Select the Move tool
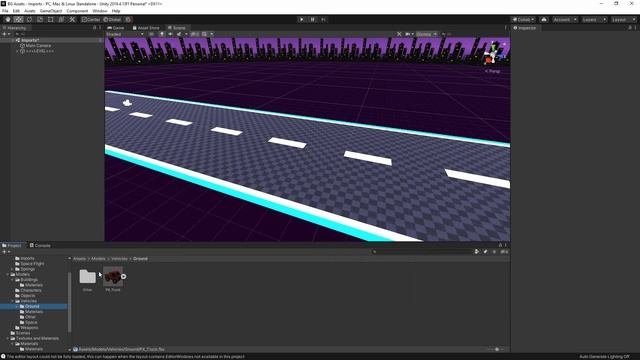 coord(18,20)
